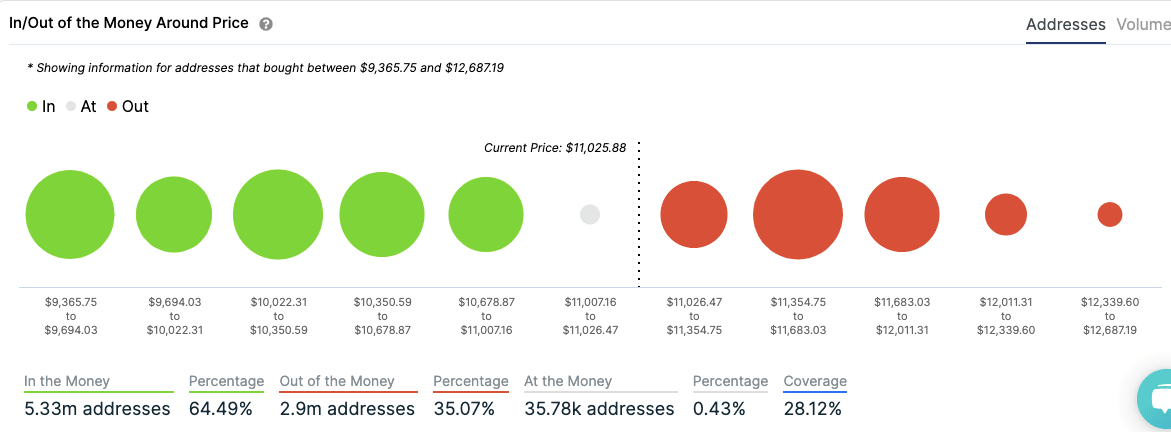Select the $10,350.59 to $10,678.87 bubble

click(382, 215)
